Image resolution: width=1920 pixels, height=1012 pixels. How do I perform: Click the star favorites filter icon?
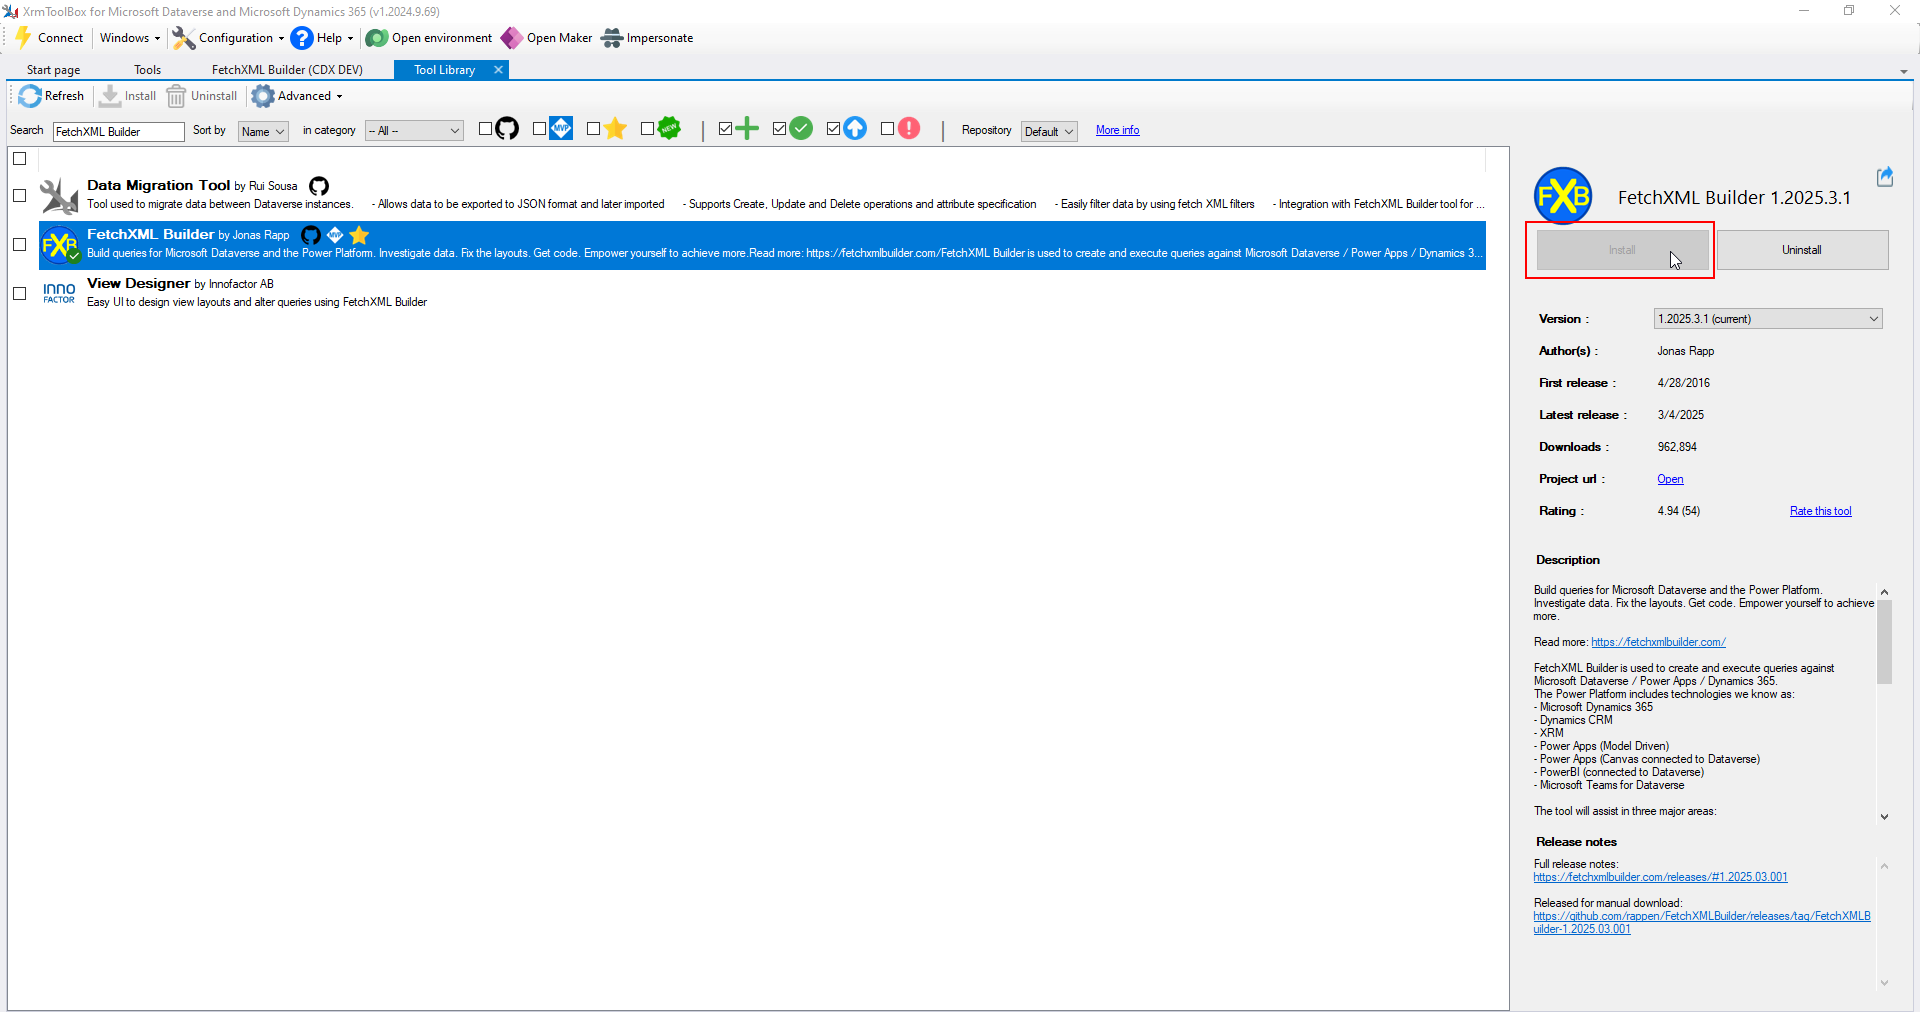pyautogui.click(x=615, y=129)
